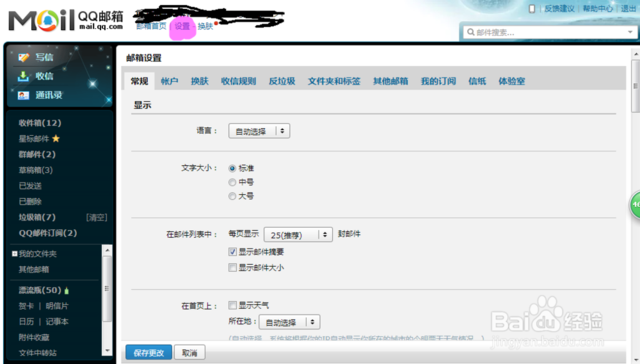Uncheck 显示邮件摘要 checkbox
Viewport: 640px width, 364px height.
pyautogui.click(x=232, y=252)
